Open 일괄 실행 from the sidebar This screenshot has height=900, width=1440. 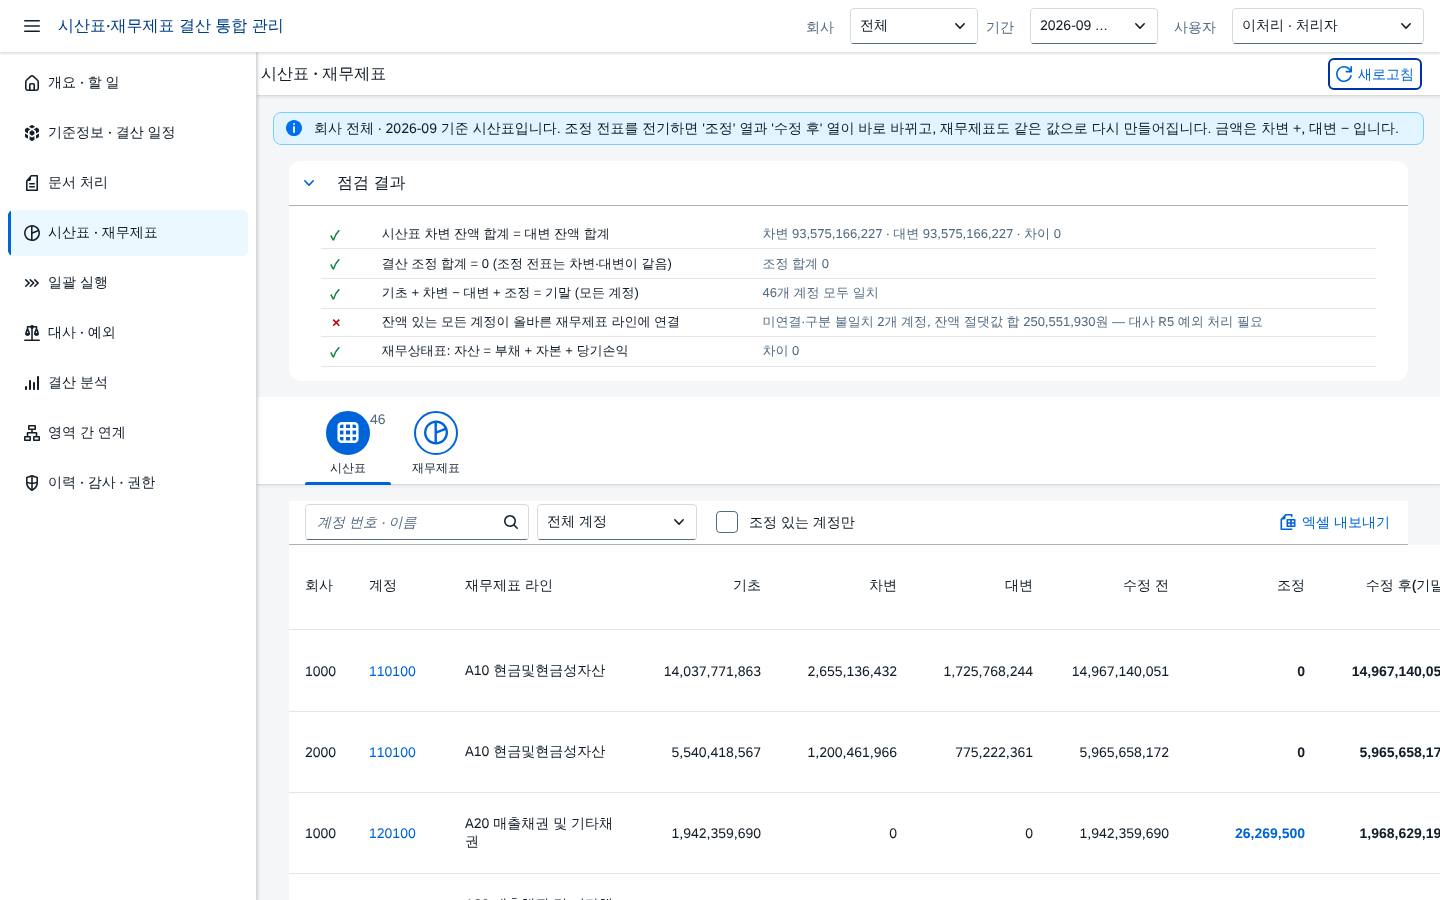coord(128,283)
